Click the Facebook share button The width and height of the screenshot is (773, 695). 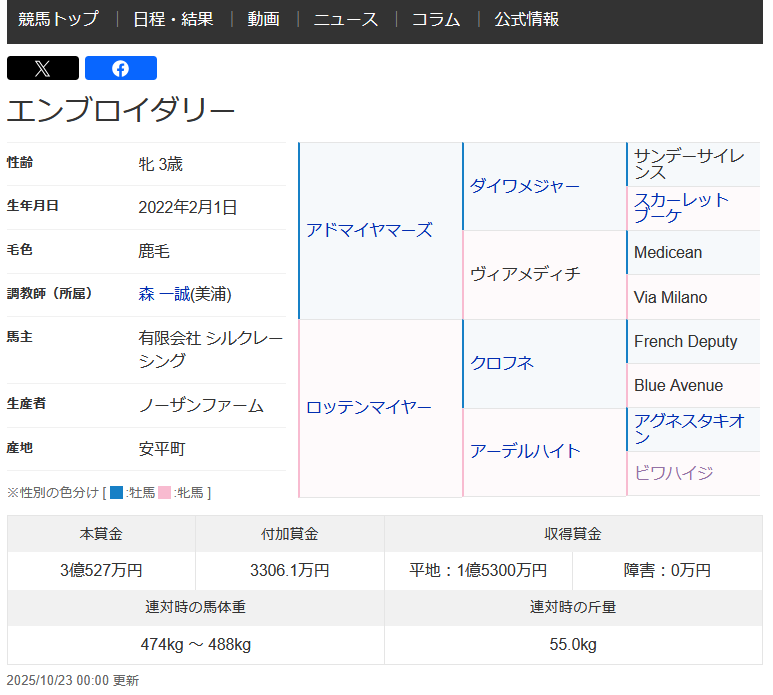click(x=120, y=68)
